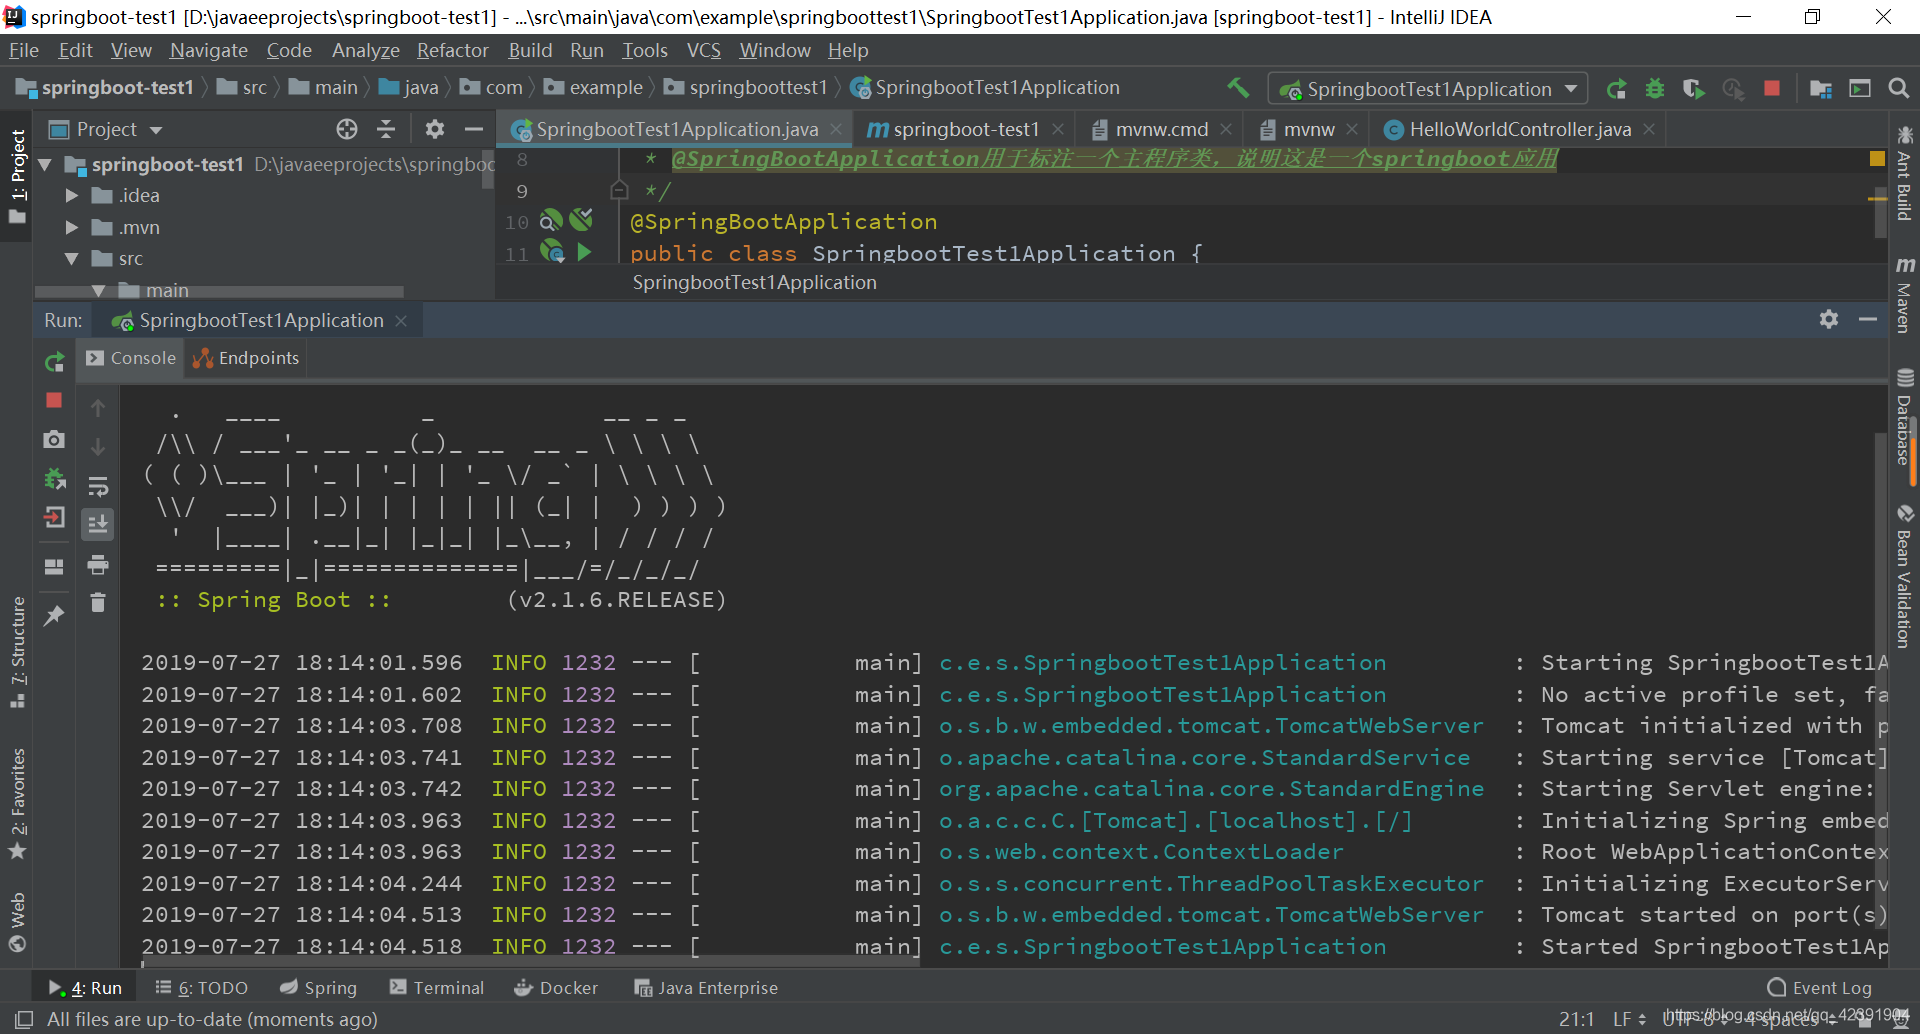Open the Structure side panel
1920x1034 pixels.
(18, 652)
